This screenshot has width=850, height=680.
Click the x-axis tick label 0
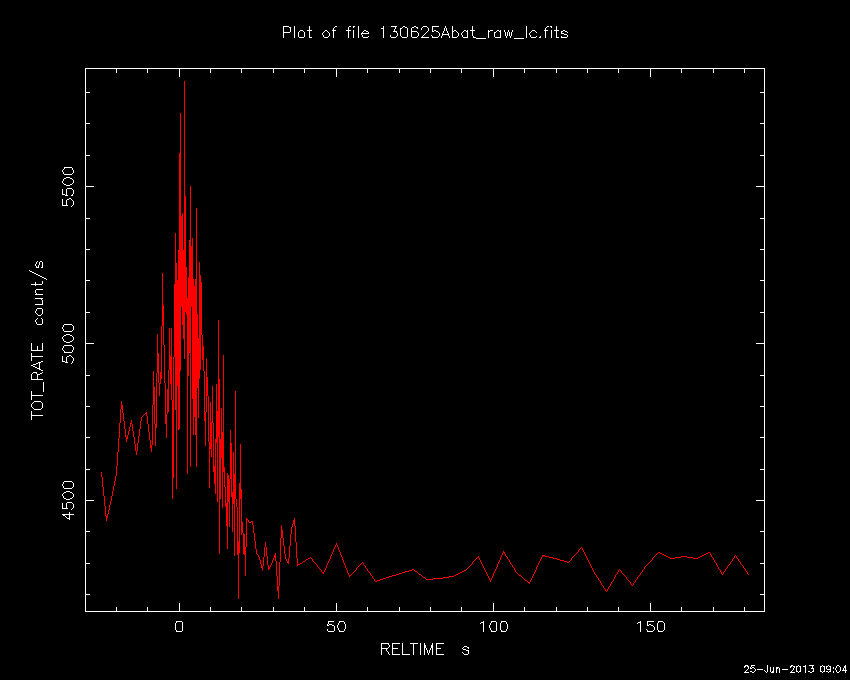click(x=179, y=627)
